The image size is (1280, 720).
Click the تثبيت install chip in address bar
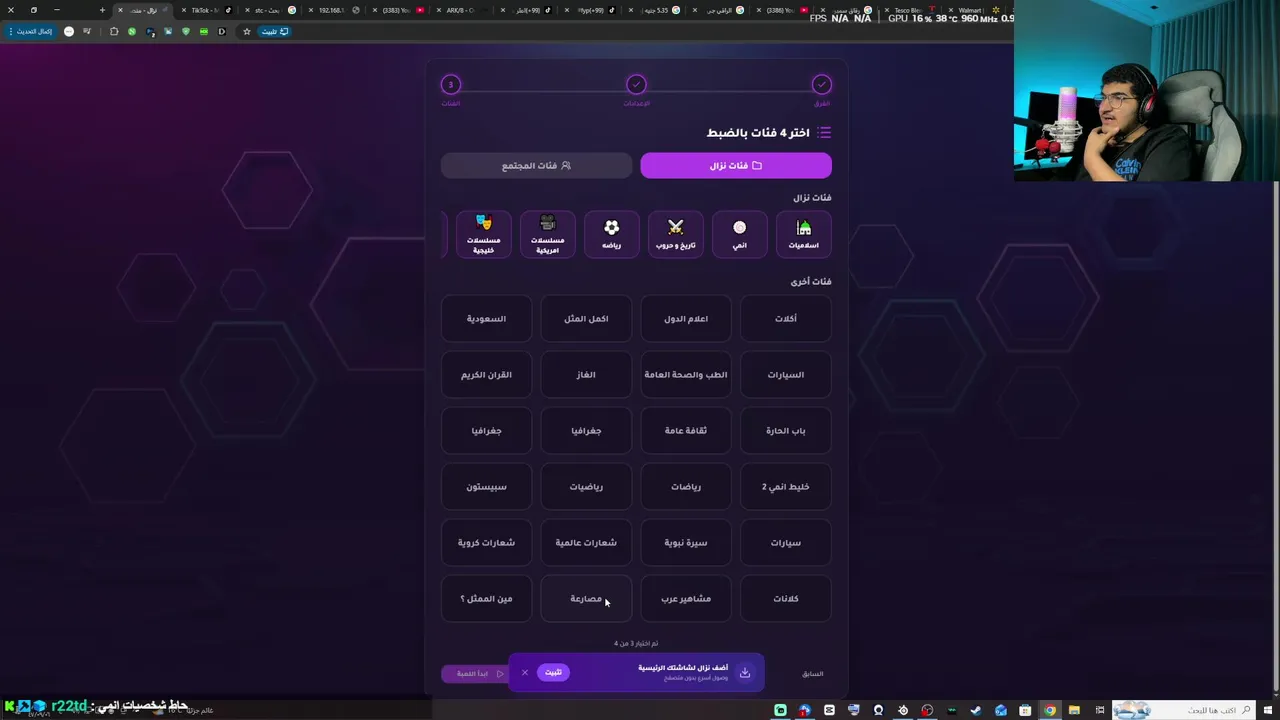click(275, 31)
